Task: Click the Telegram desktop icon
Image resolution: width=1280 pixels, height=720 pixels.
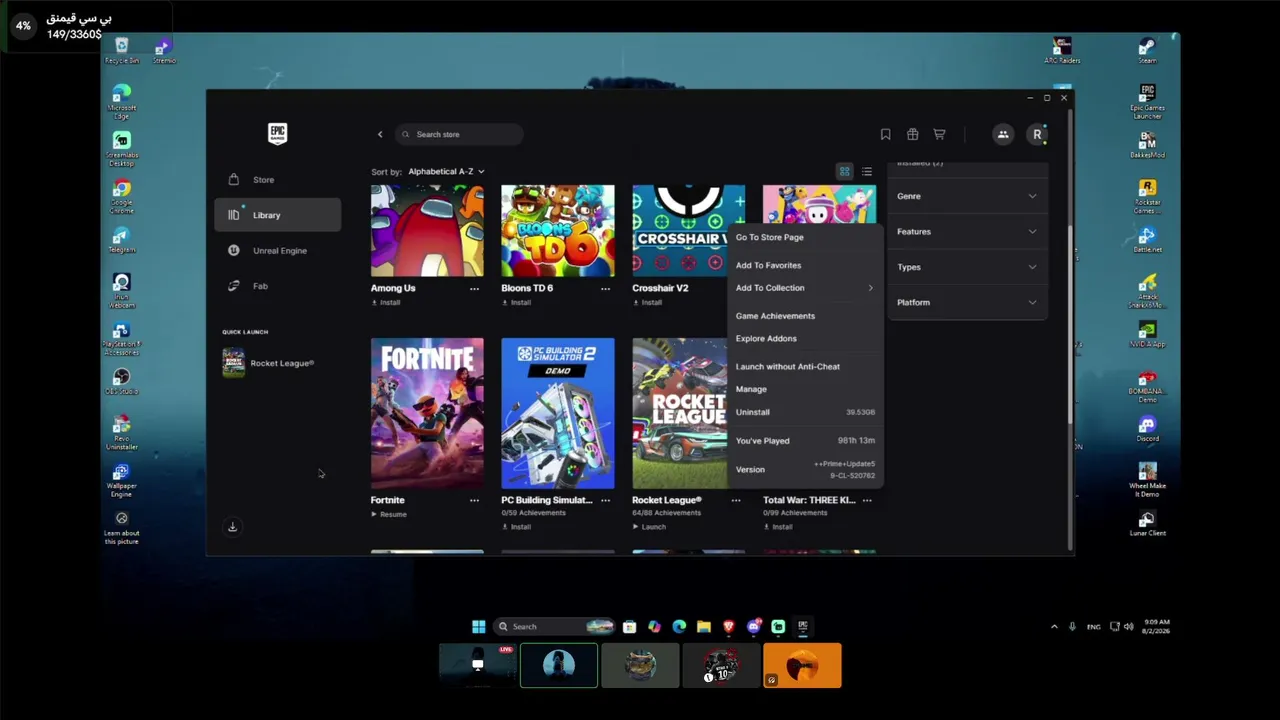Action: coord(122,240)
